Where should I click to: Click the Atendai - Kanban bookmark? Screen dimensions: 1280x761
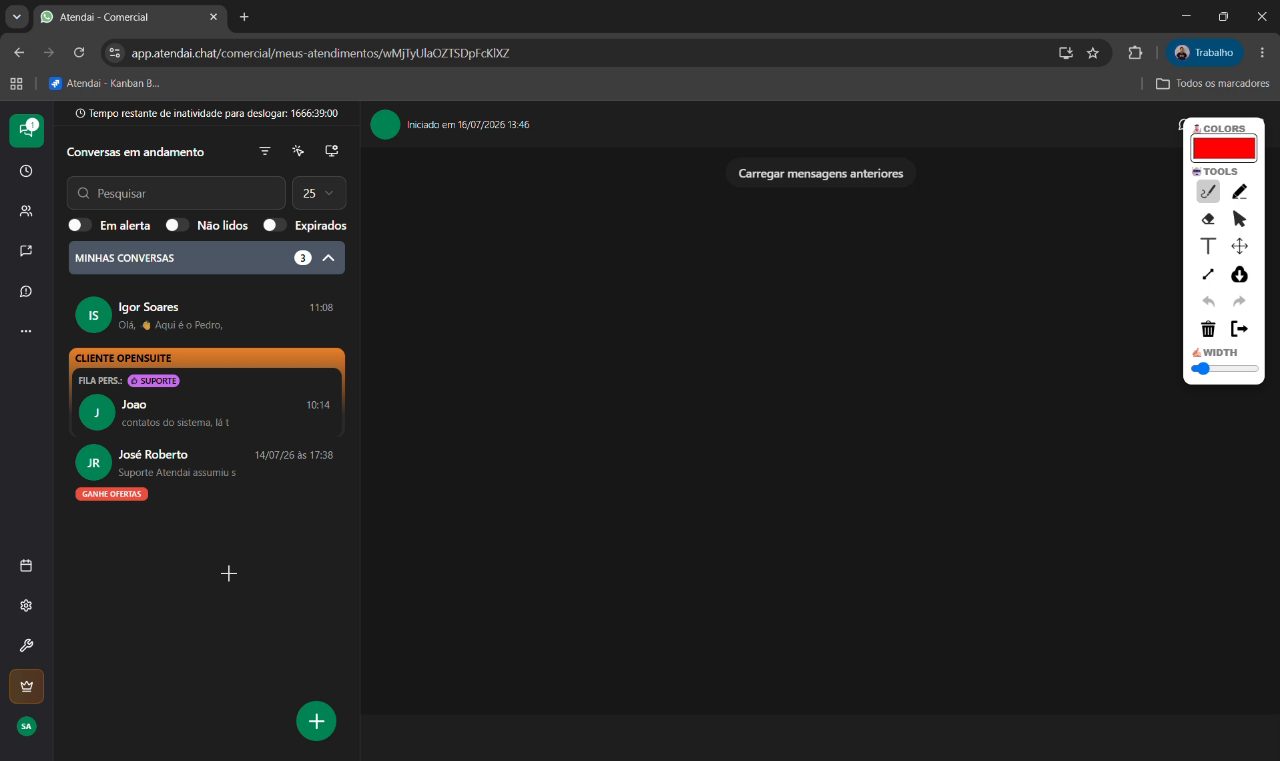click(104, 83)
